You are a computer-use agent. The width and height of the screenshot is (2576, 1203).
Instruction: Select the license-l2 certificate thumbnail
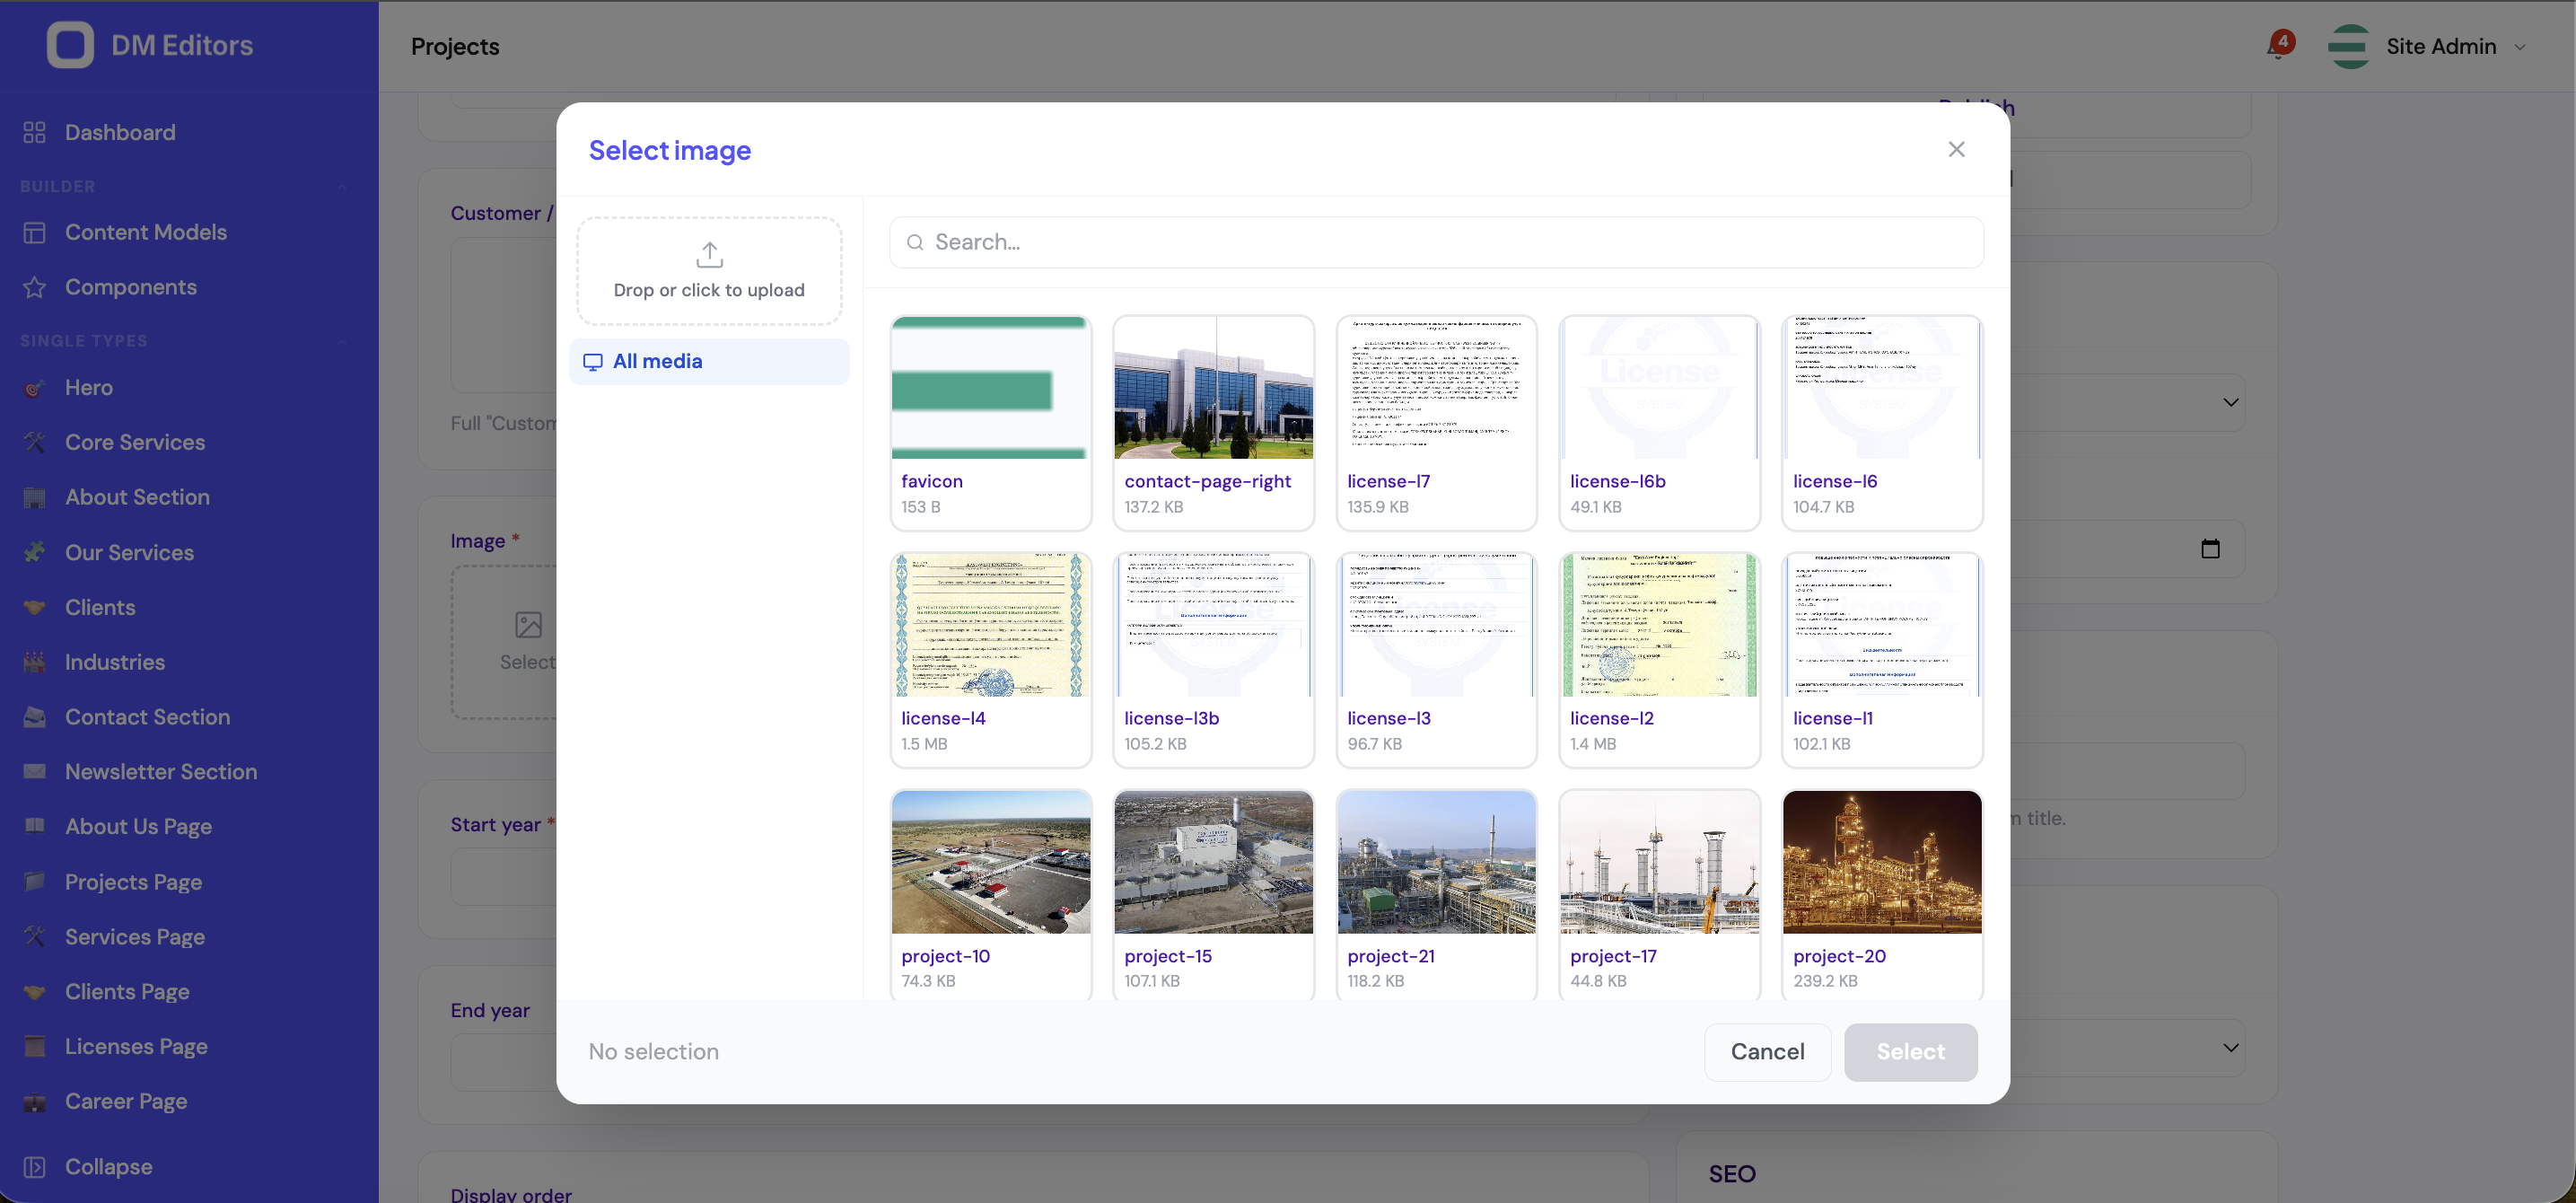click(x=1659, y=625)
